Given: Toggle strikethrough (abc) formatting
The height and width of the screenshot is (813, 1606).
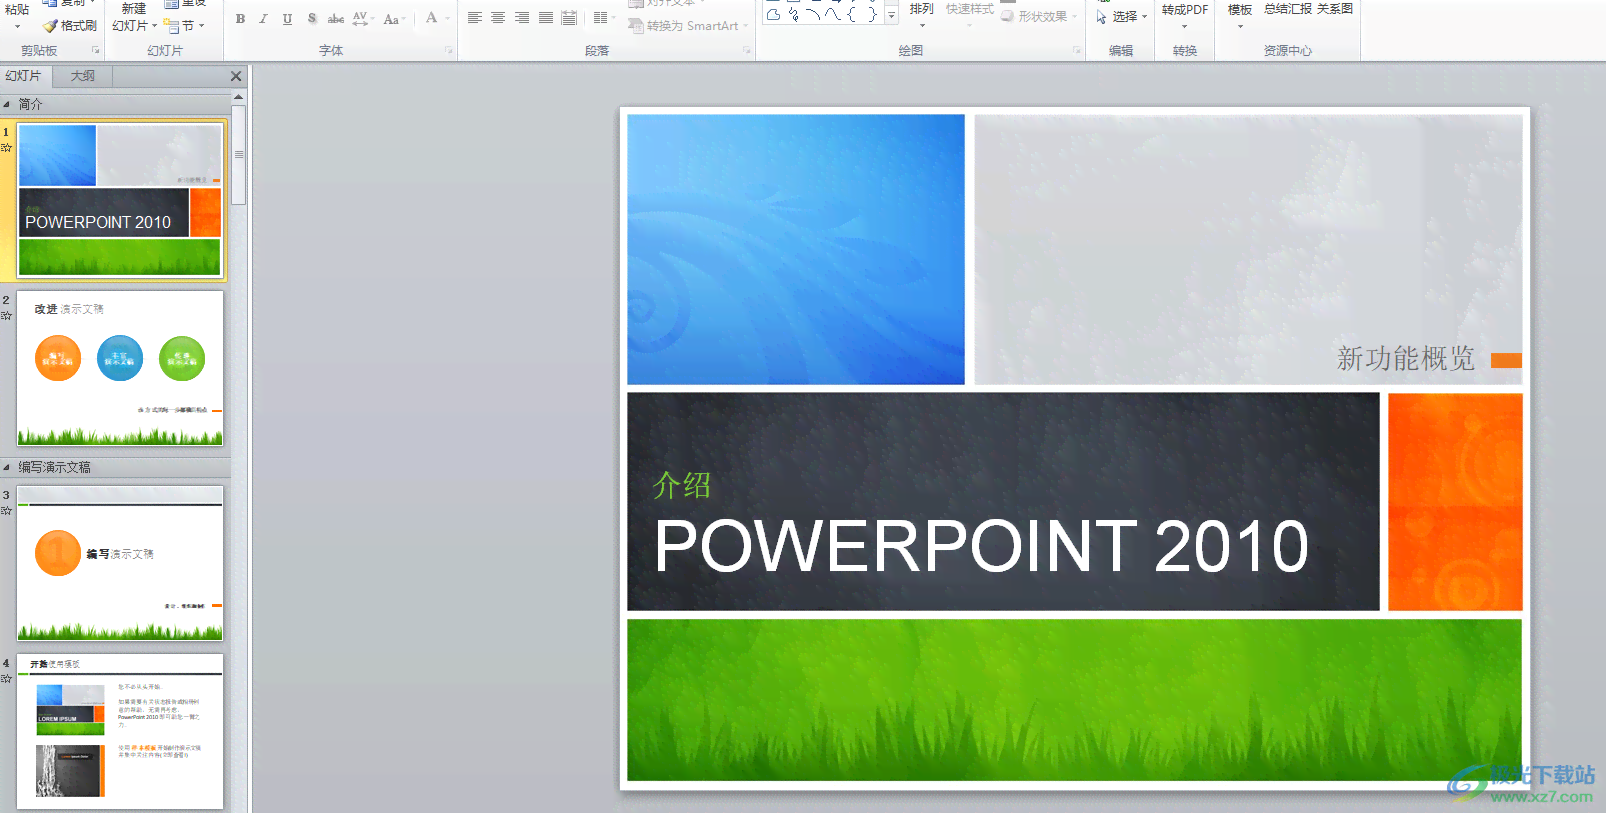Looking at the screenshot, I should 336,18.
